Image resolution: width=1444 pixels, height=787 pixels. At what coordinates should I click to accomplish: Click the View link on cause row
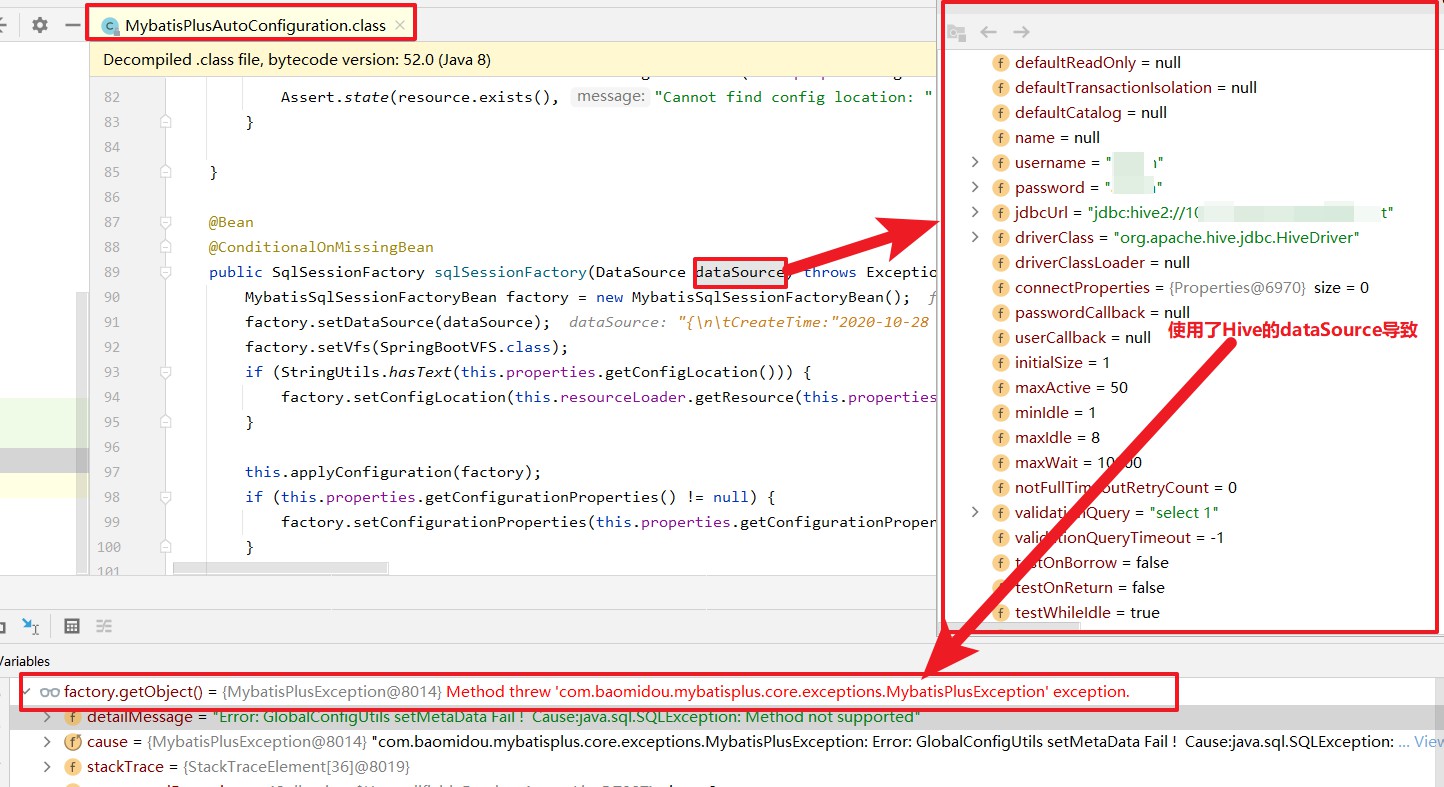coord(1429,742)
